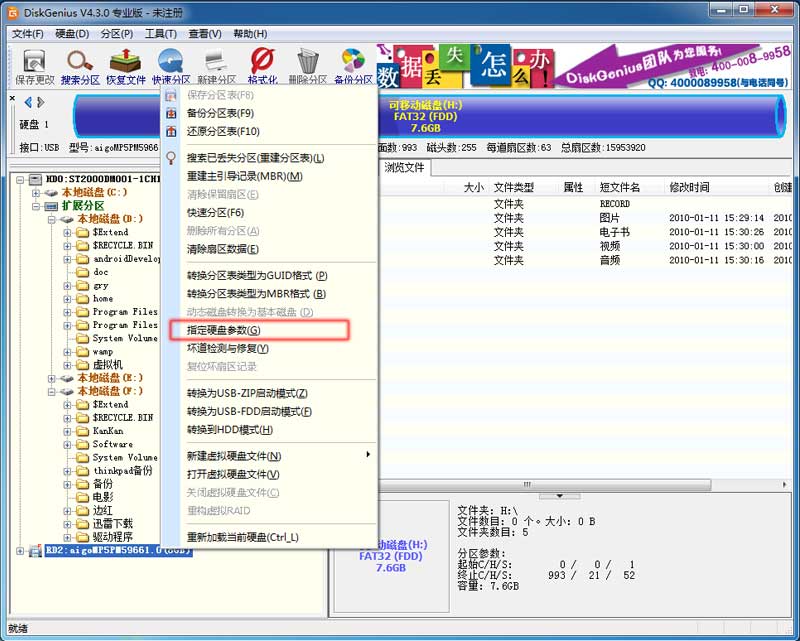Viewport: 800px width, 641px height.
Task: Click HD0 hard disk icon in tree
Action: (35, 179)
